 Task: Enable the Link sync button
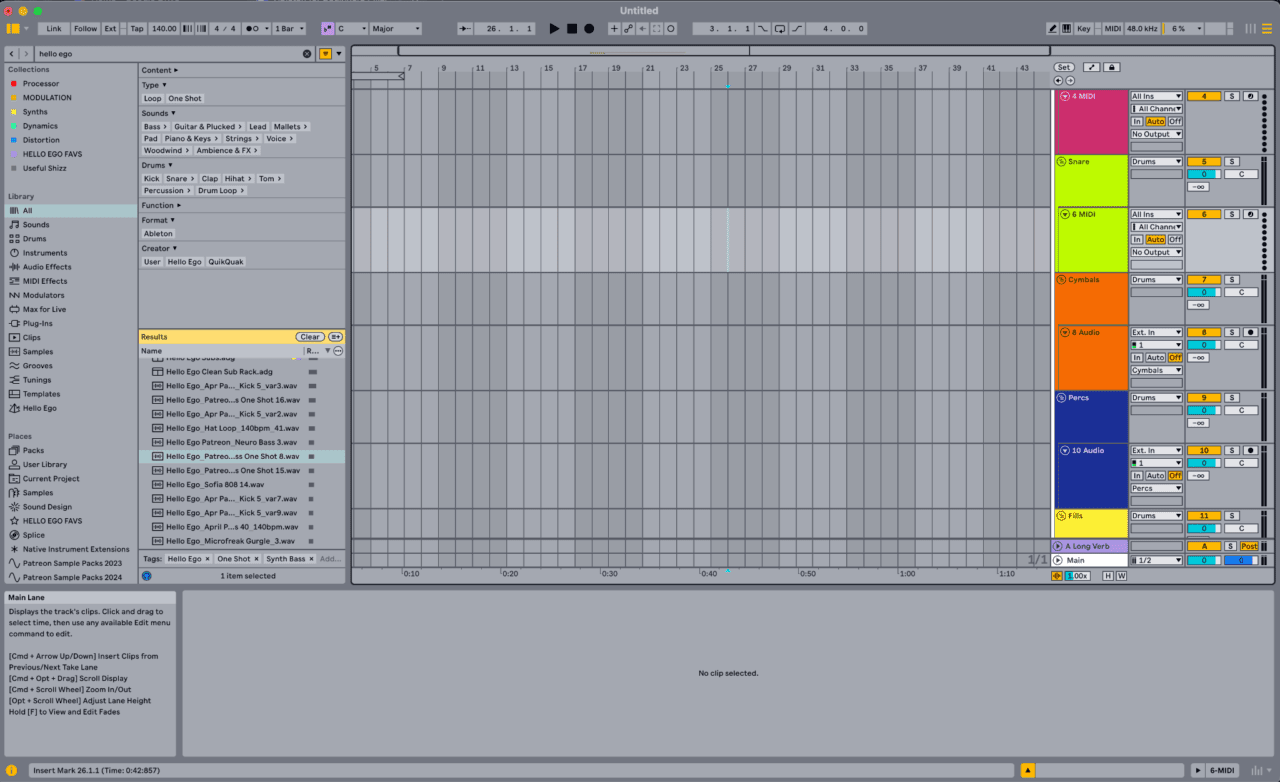(54, 29)
